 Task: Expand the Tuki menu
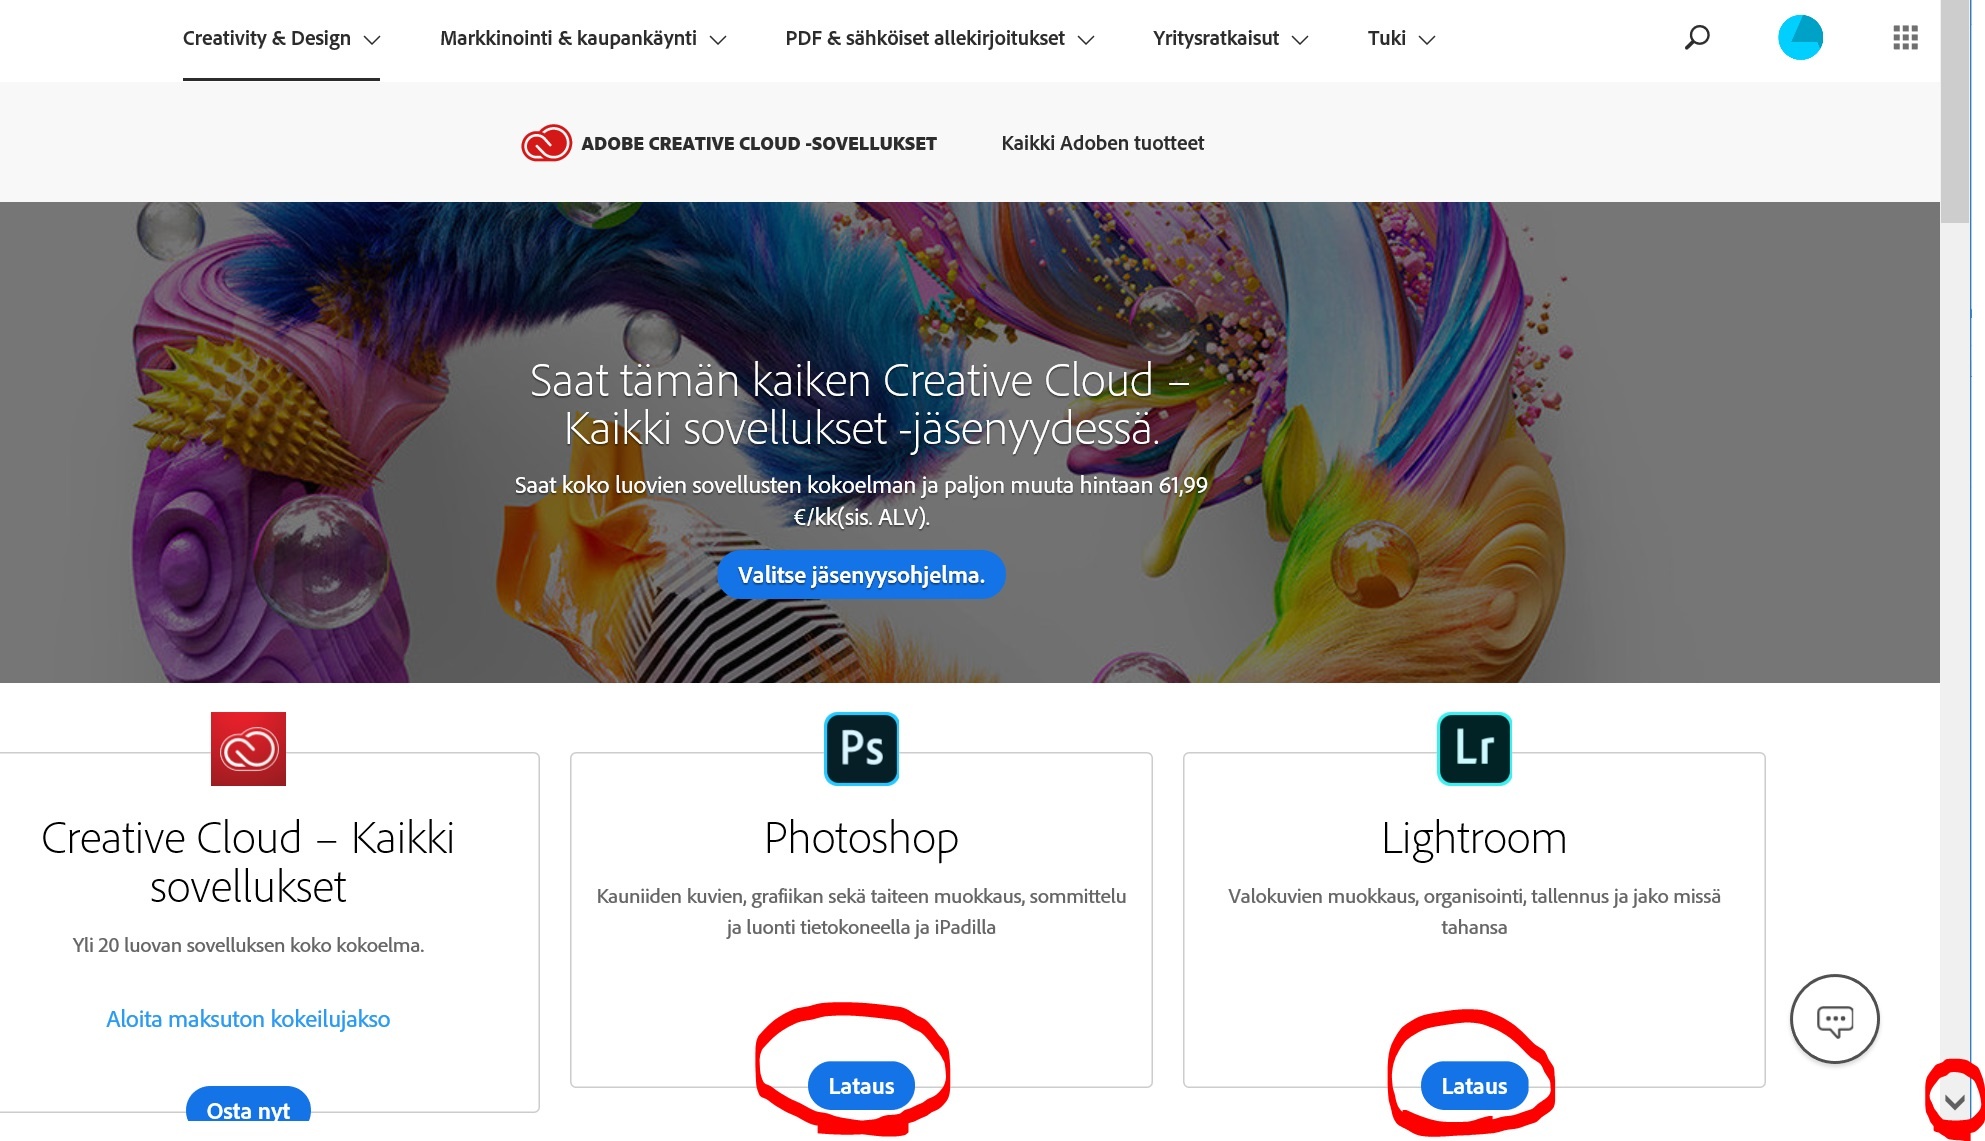pos(1401,39)
